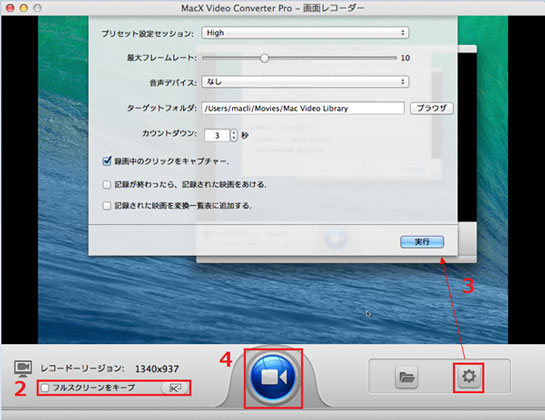Image resolution: width=545 pixels, height=420 pixels.
Task: Click the monitor camera record-region icon
Action: [x=23, y=369]
